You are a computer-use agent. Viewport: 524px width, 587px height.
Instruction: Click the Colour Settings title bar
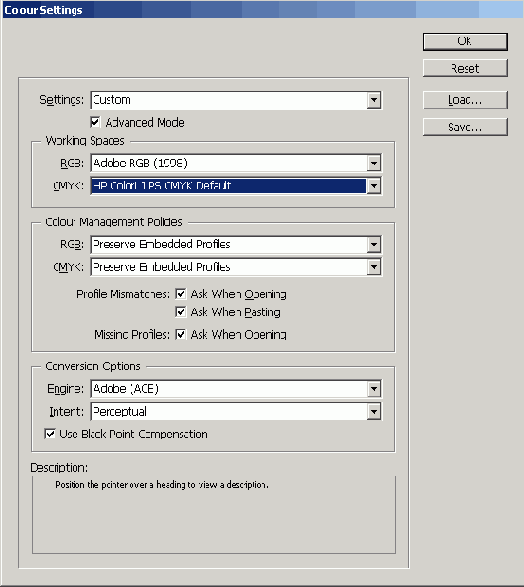point(262,10)
